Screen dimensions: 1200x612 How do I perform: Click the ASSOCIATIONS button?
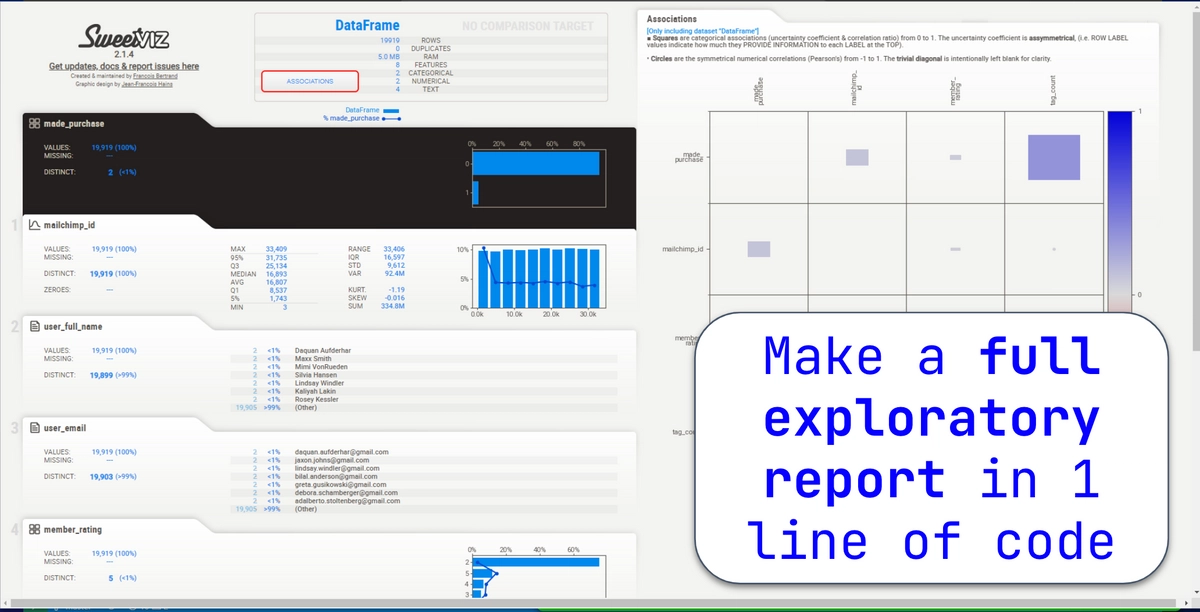click(x=310, y=81)
